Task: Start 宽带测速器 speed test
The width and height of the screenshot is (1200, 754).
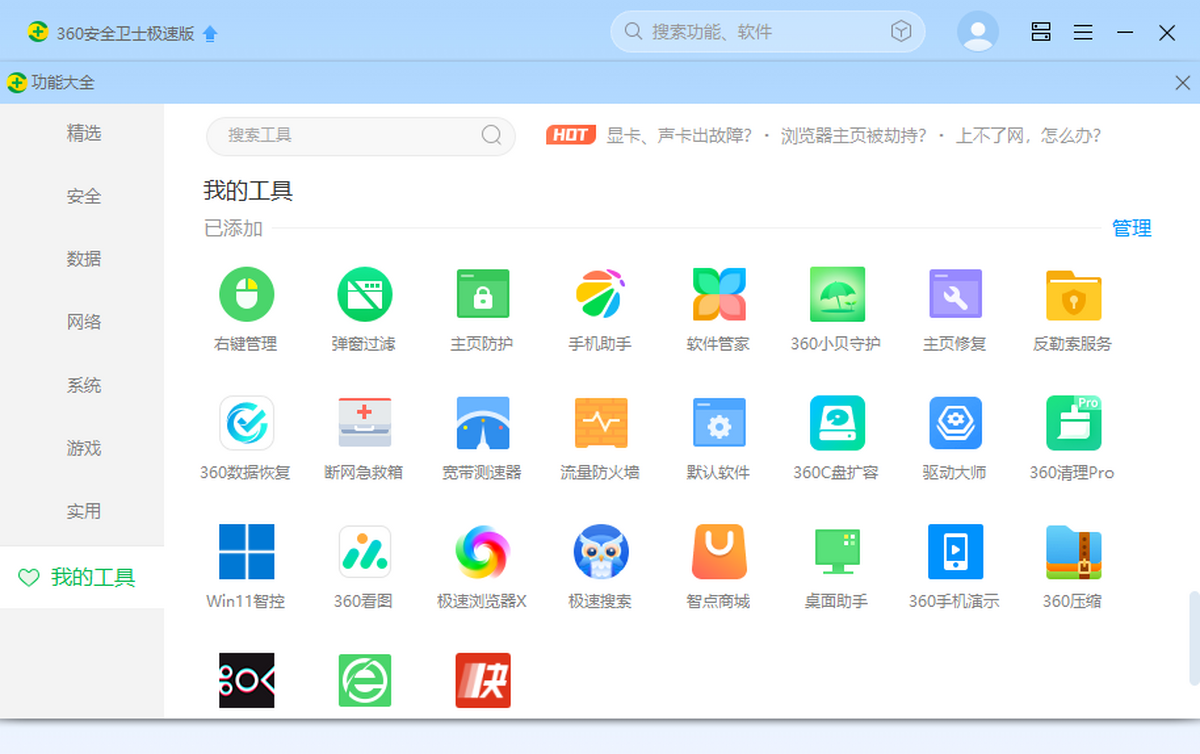Action: 482,423
